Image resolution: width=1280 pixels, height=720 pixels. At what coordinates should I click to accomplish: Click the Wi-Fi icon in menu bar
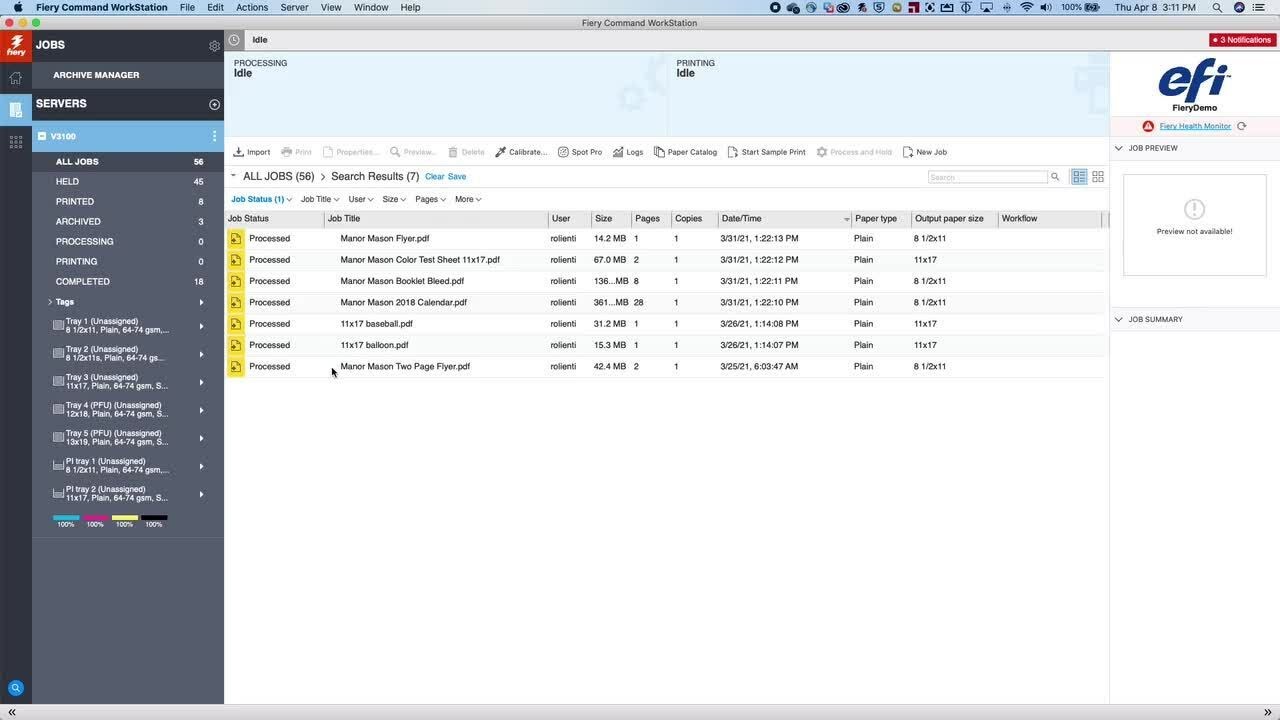coord(1026,7)
